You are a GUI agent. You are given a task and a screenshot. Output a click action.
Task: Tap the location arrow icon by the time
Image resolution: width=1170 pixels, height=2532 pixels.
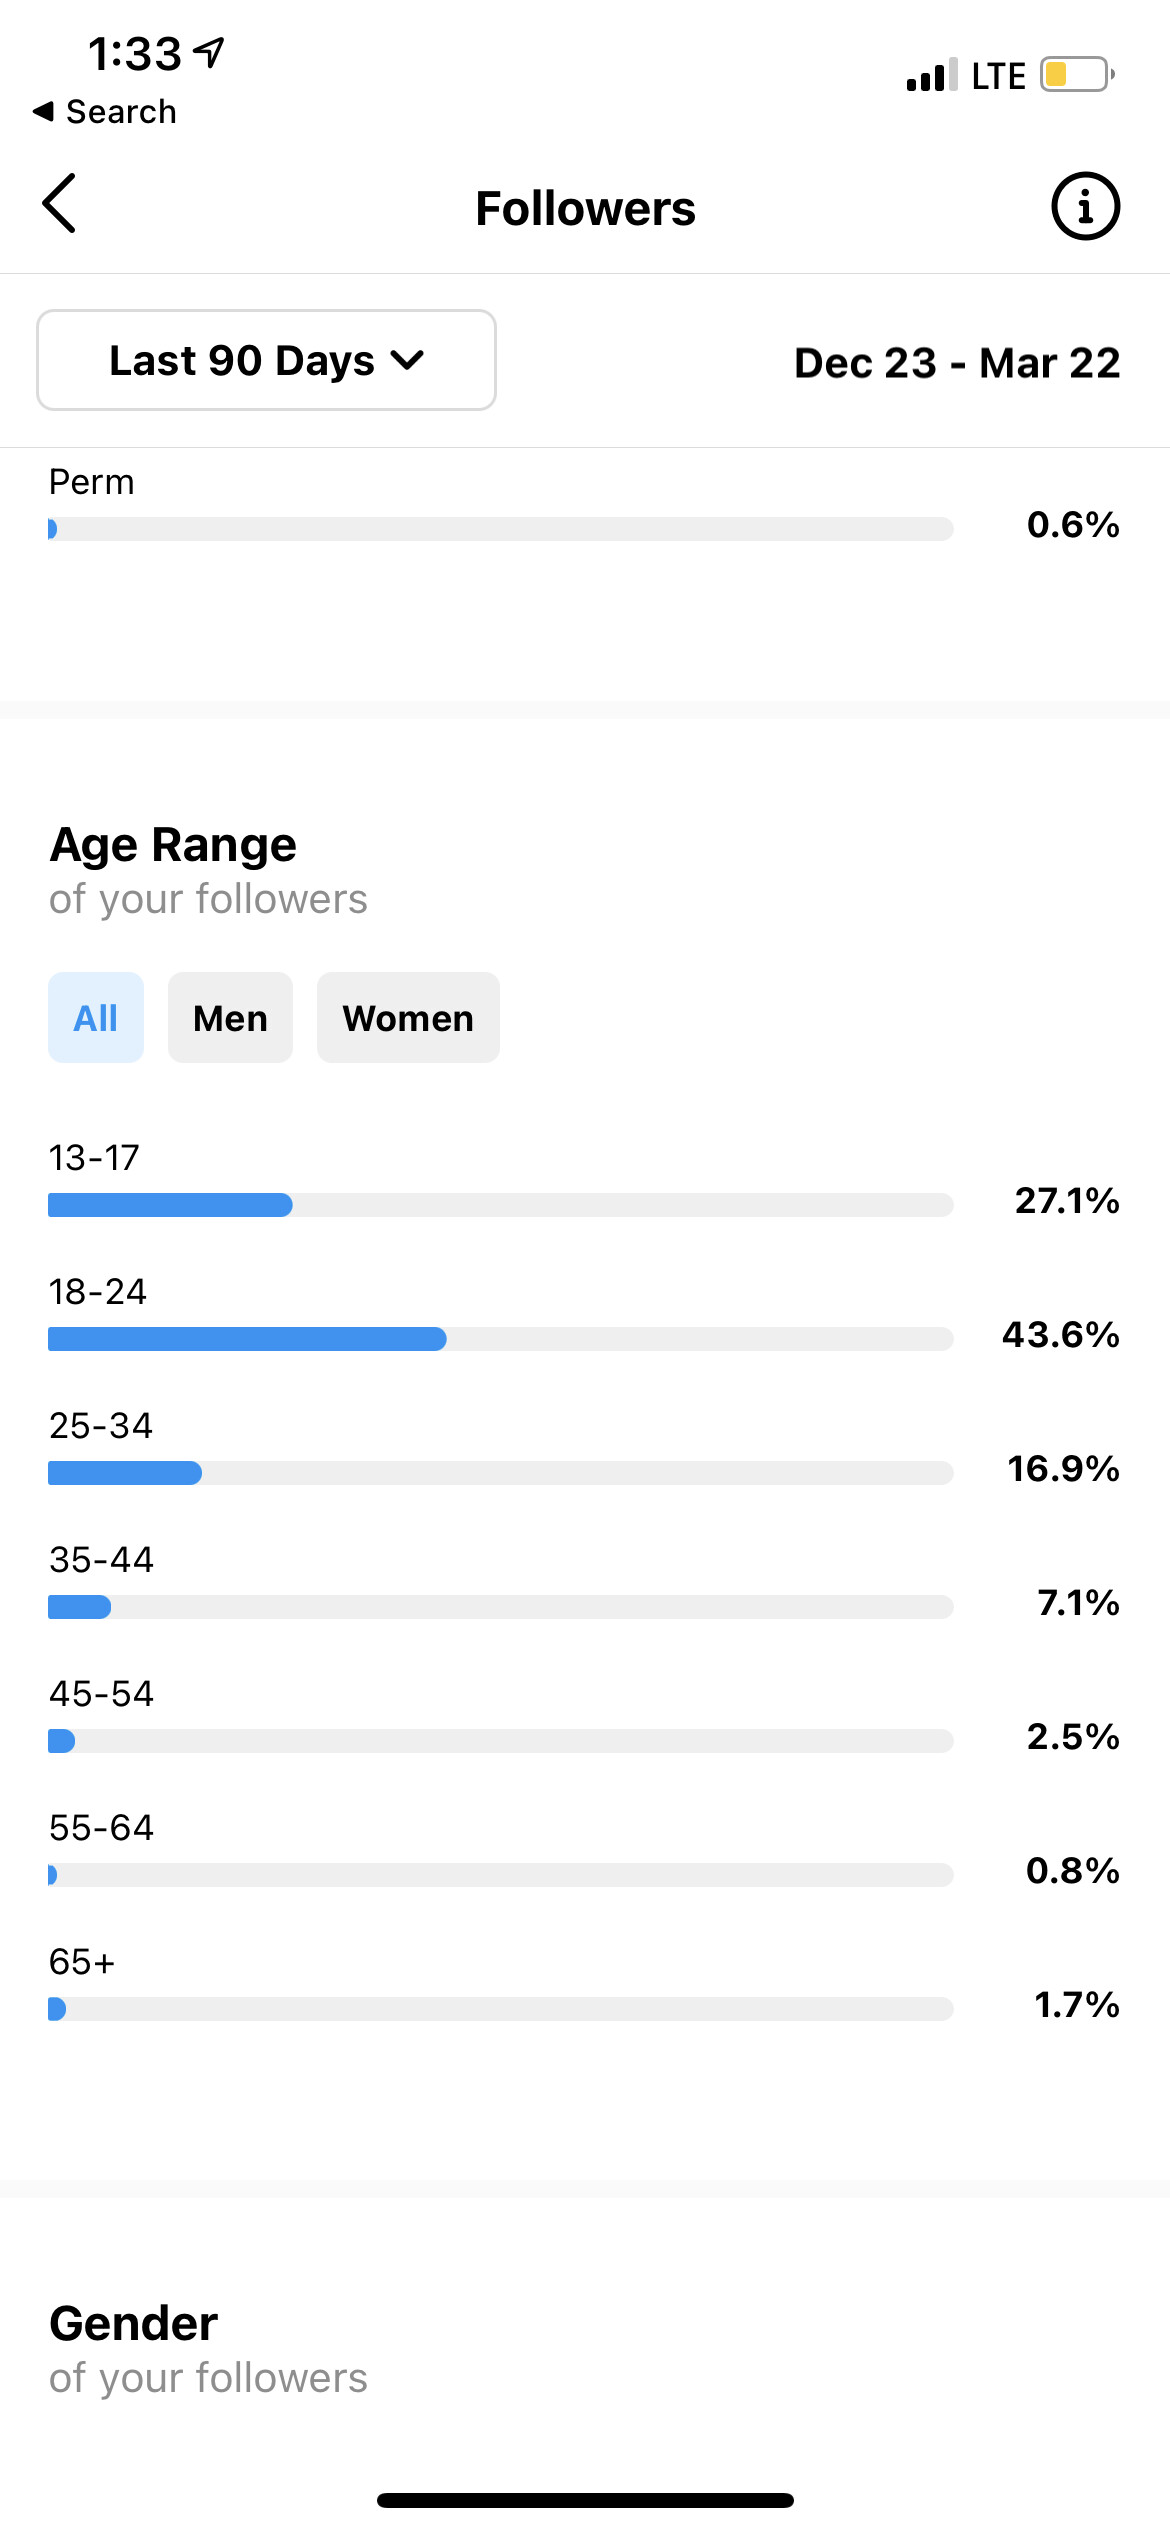[209, 52]
